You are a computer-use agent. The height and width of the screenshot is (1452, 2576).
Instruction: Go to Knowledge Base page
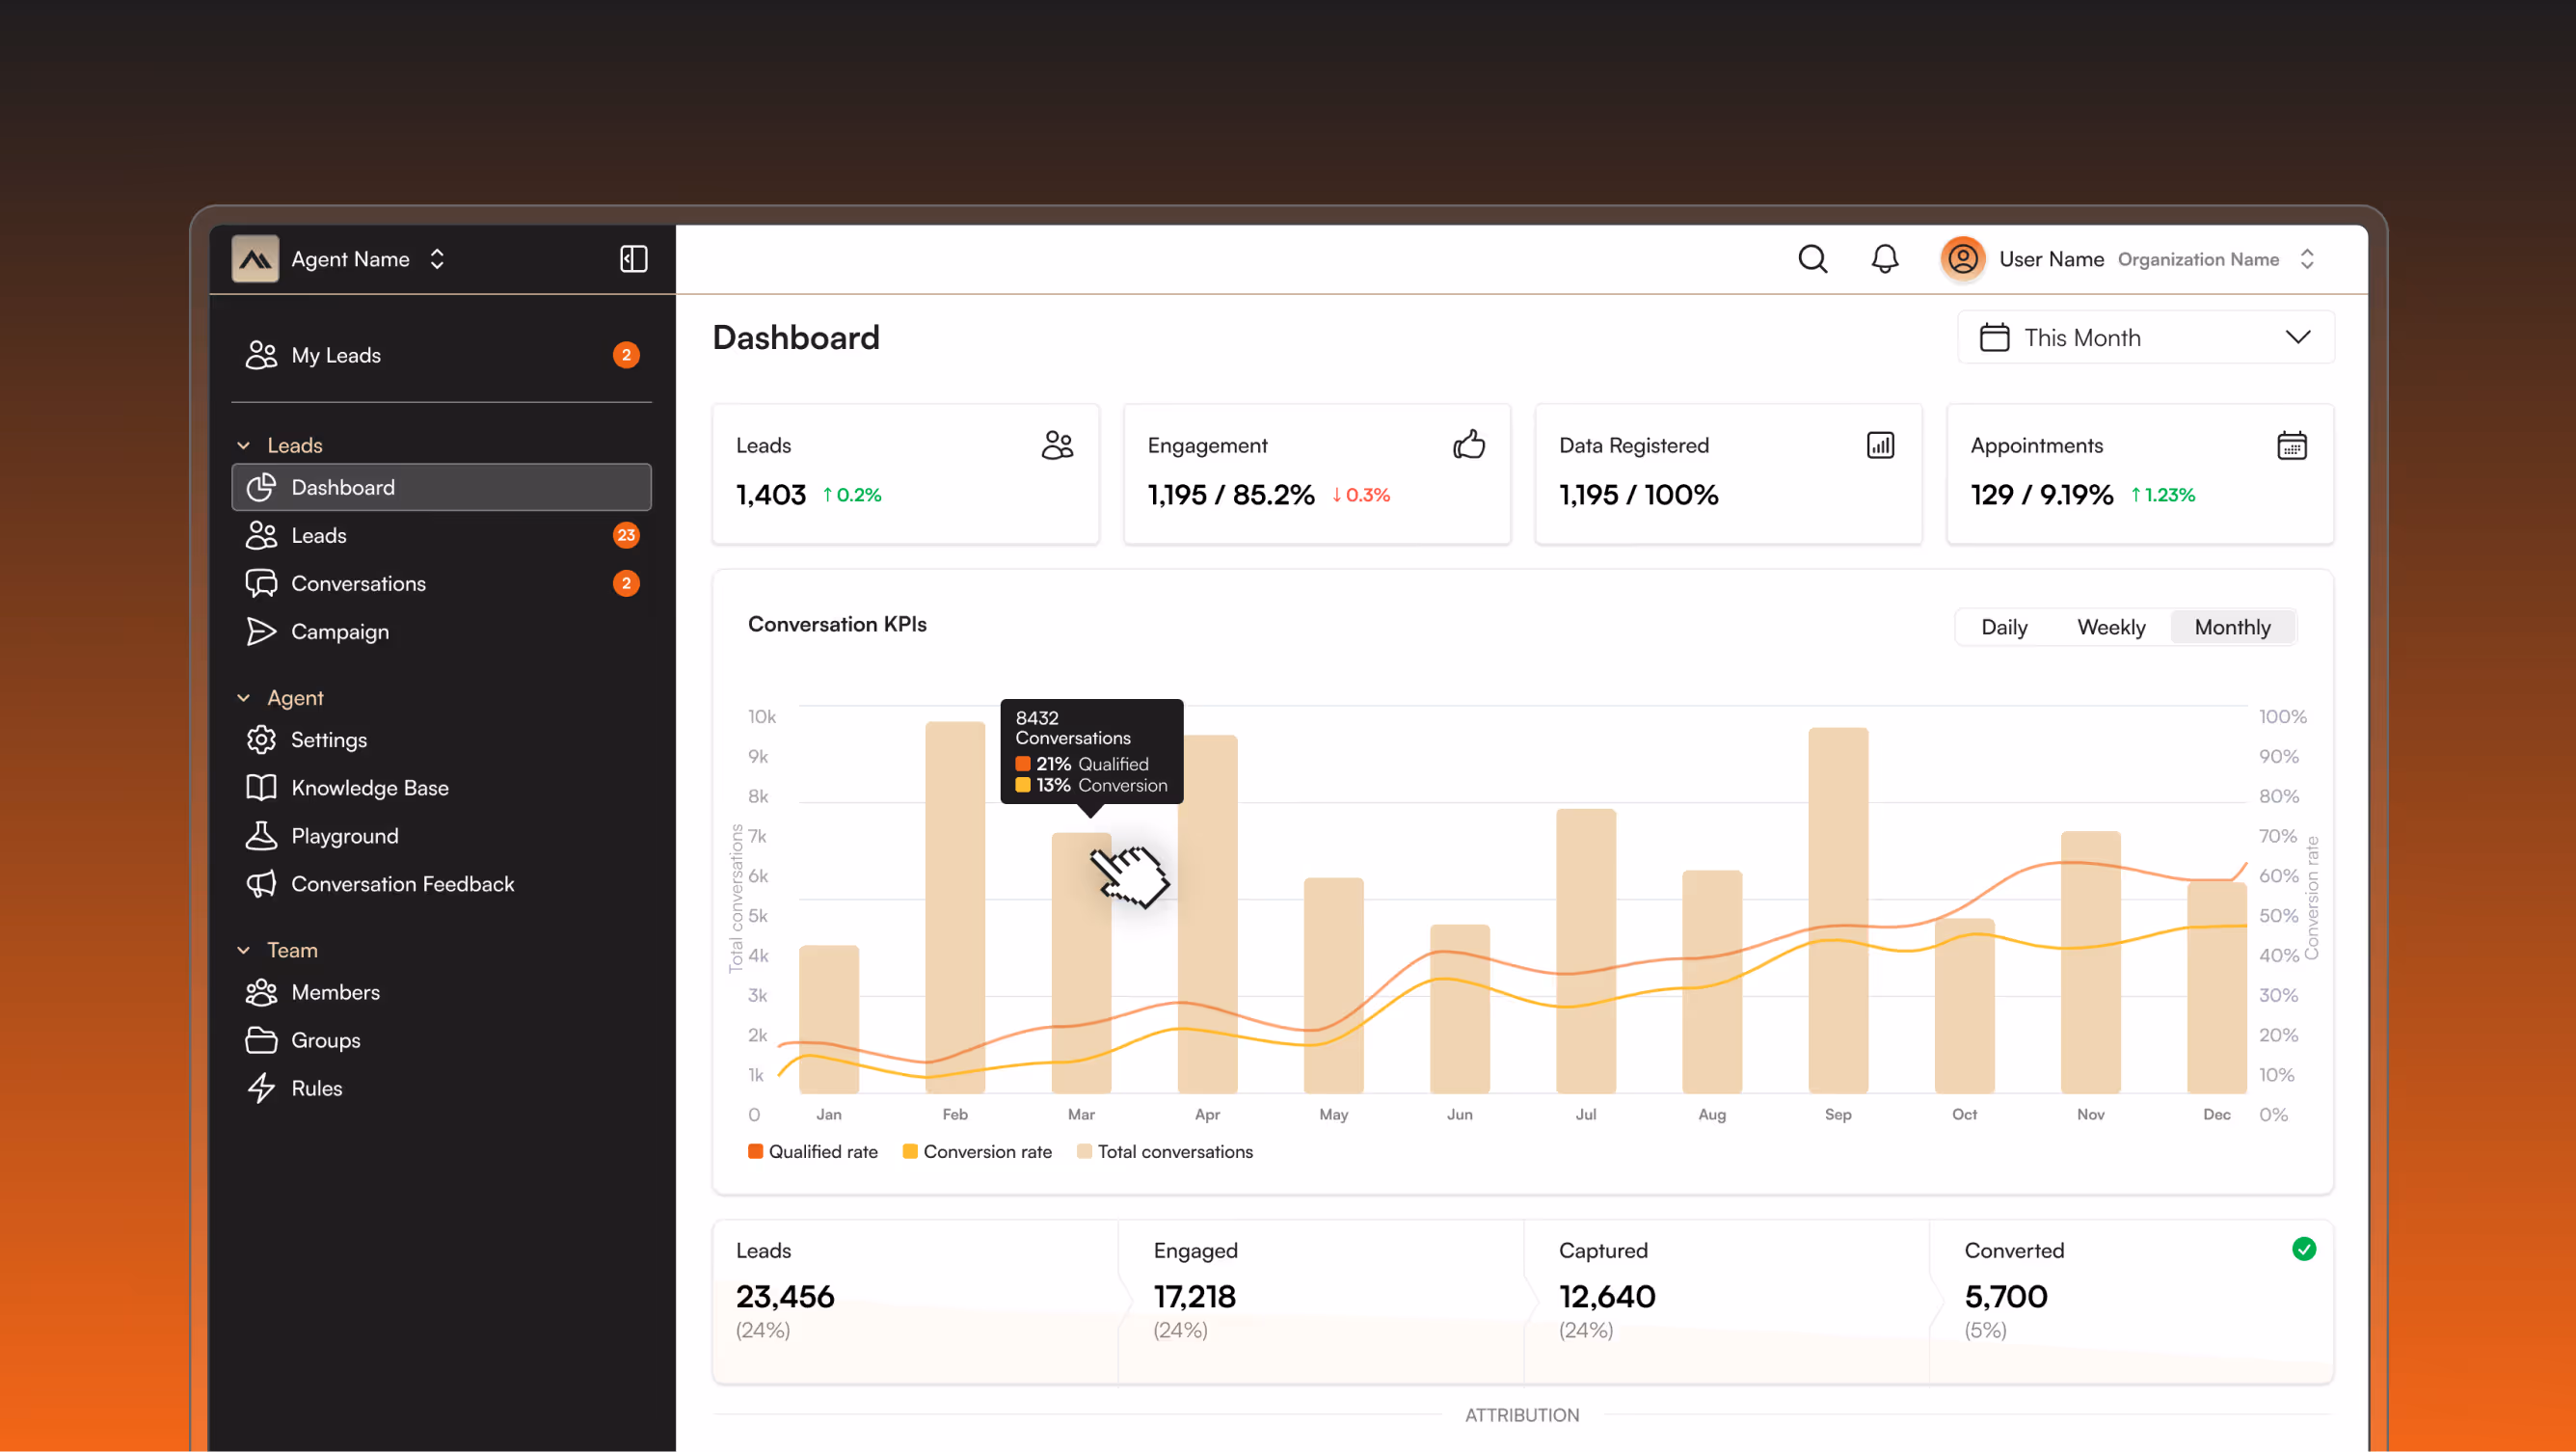pos(369,788)
